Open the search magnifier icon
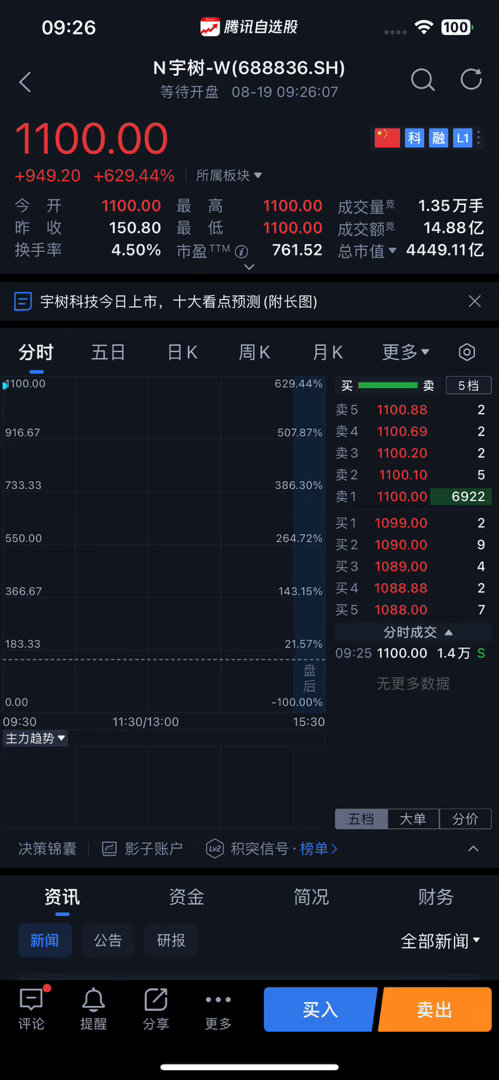This screenshot has height=1080, width=499. point(422,81)
